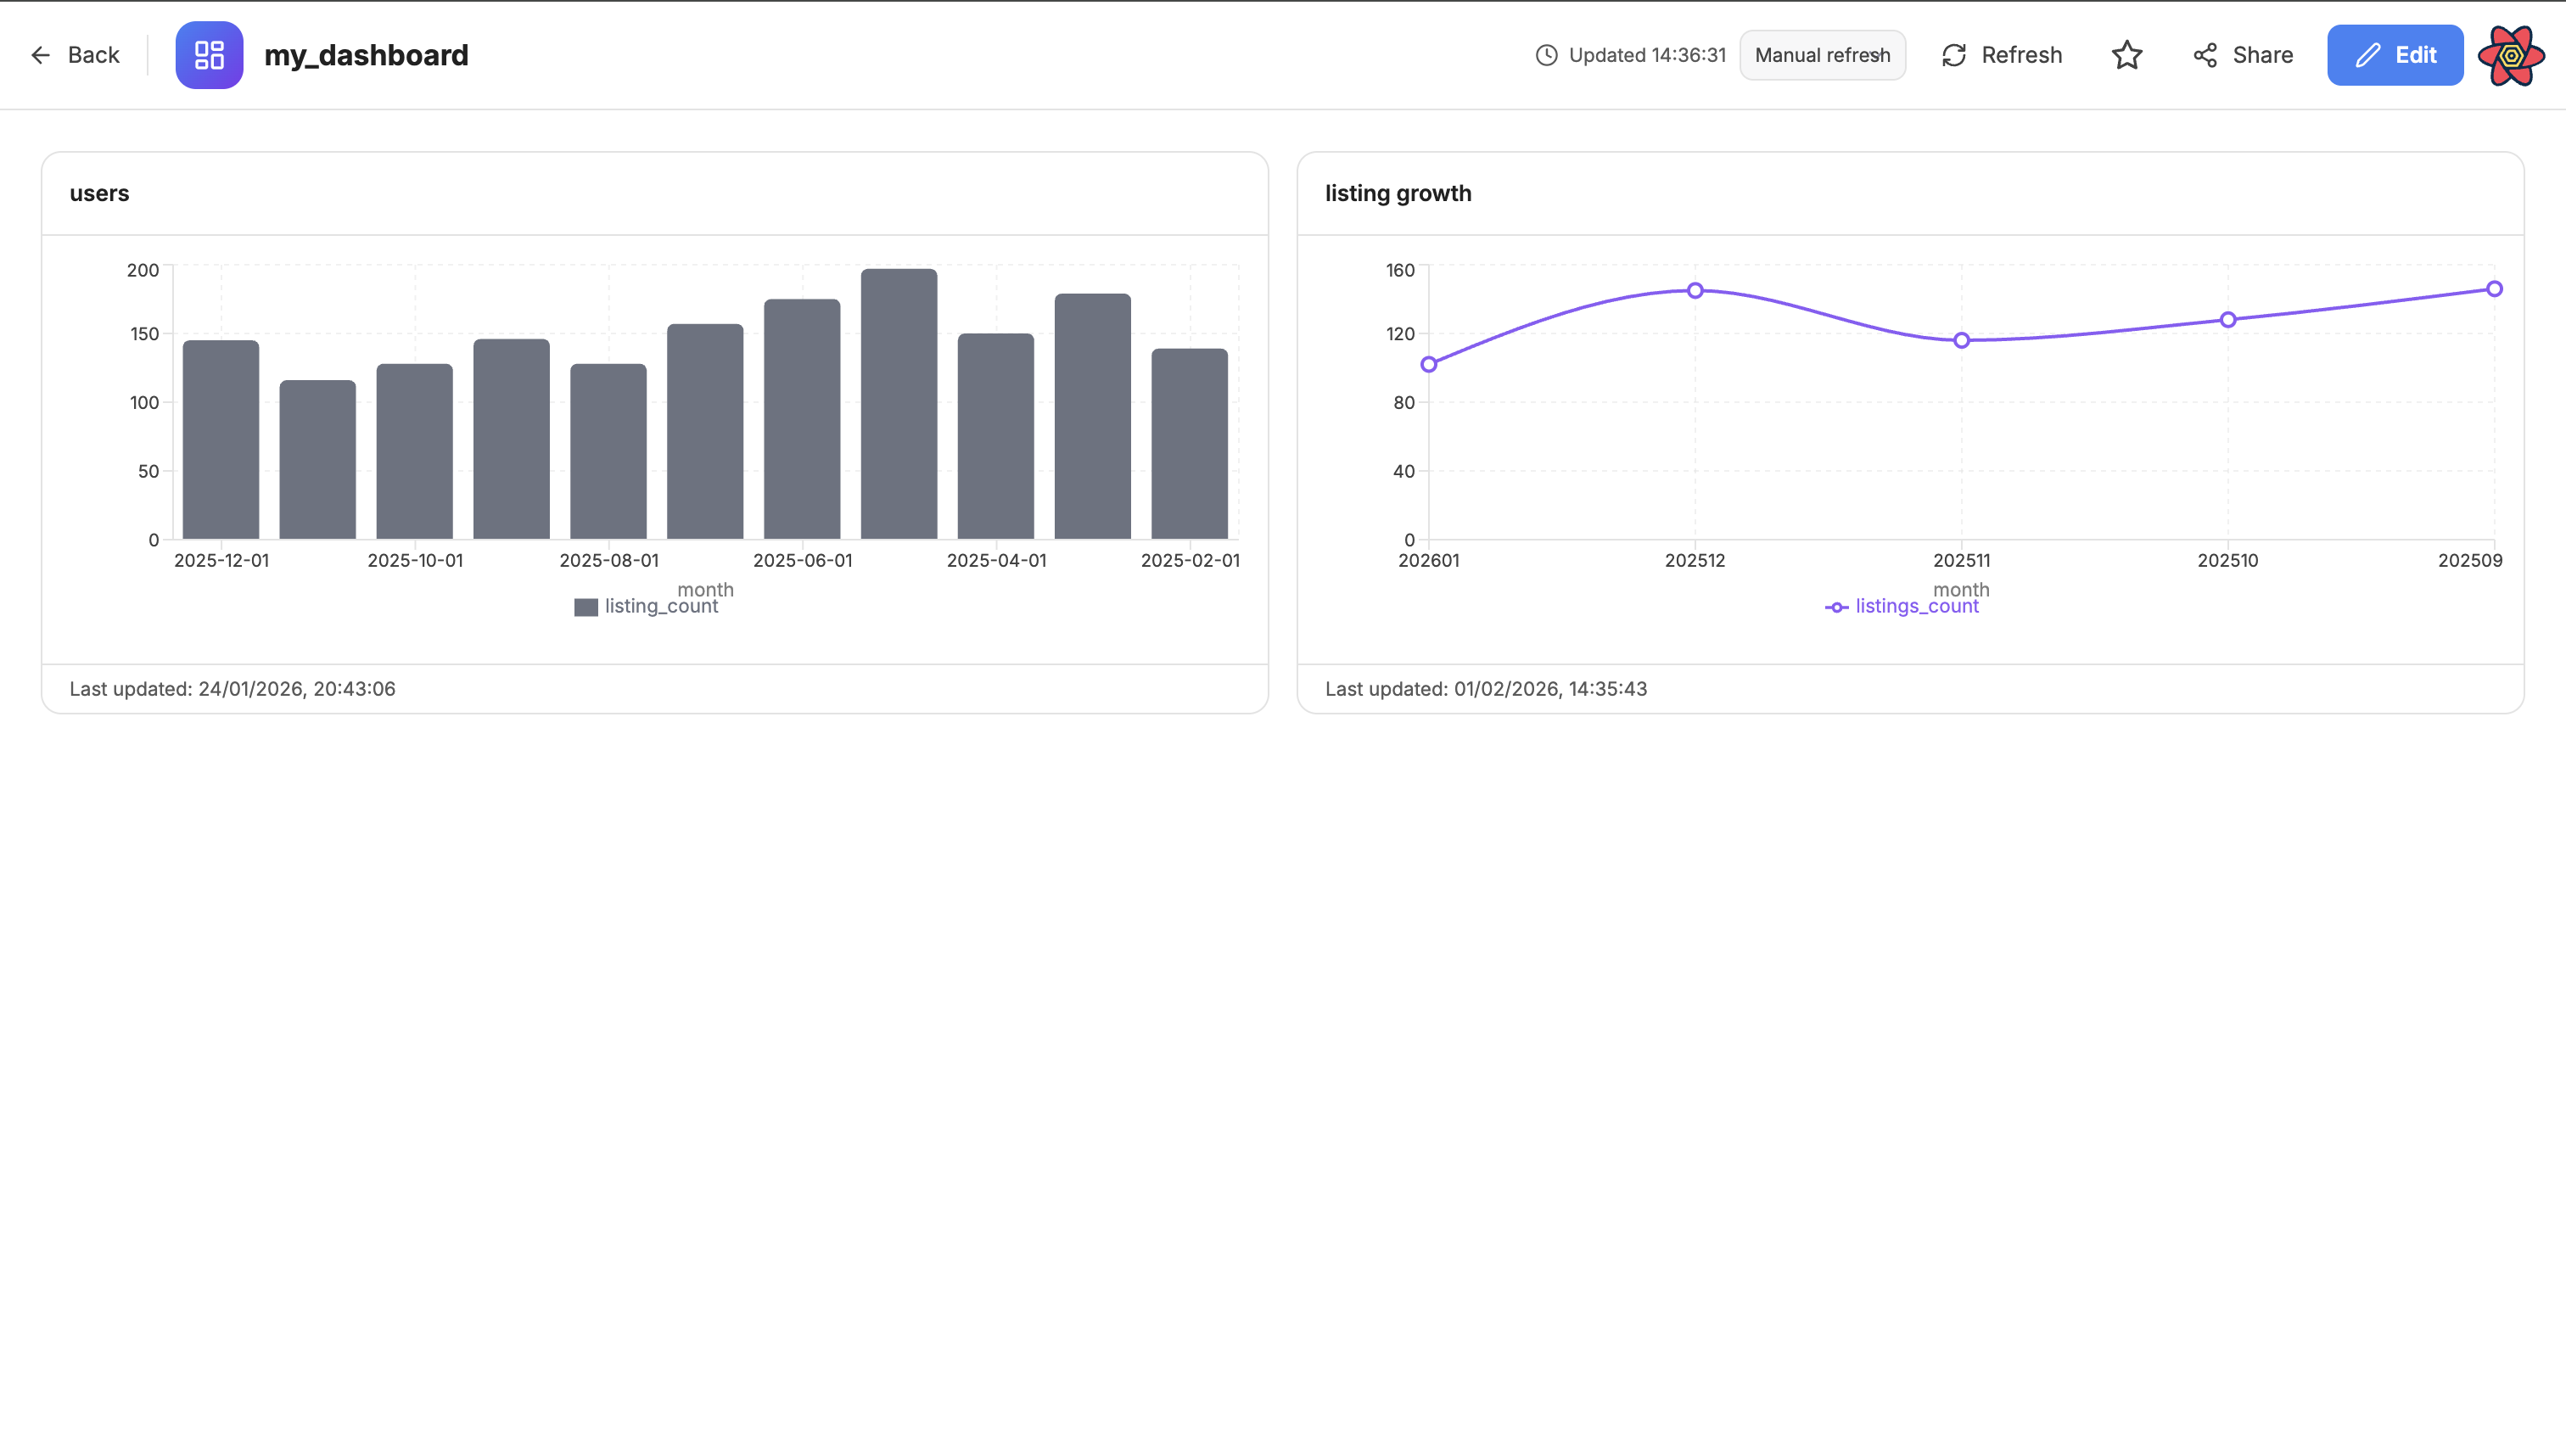Open the Share options
Image resolution: width=2566 pixels, height=1456 pixels.
click(2241, 55)
